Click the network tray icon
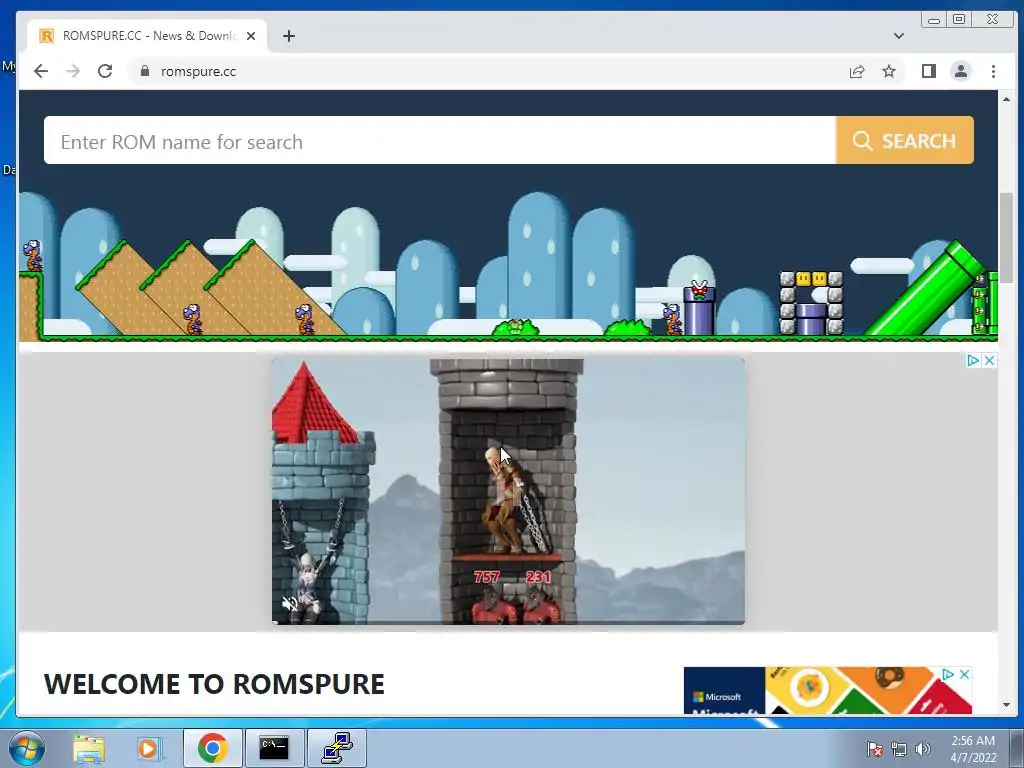The height and width of the screenshot is (768, 1024). (899, 749)
